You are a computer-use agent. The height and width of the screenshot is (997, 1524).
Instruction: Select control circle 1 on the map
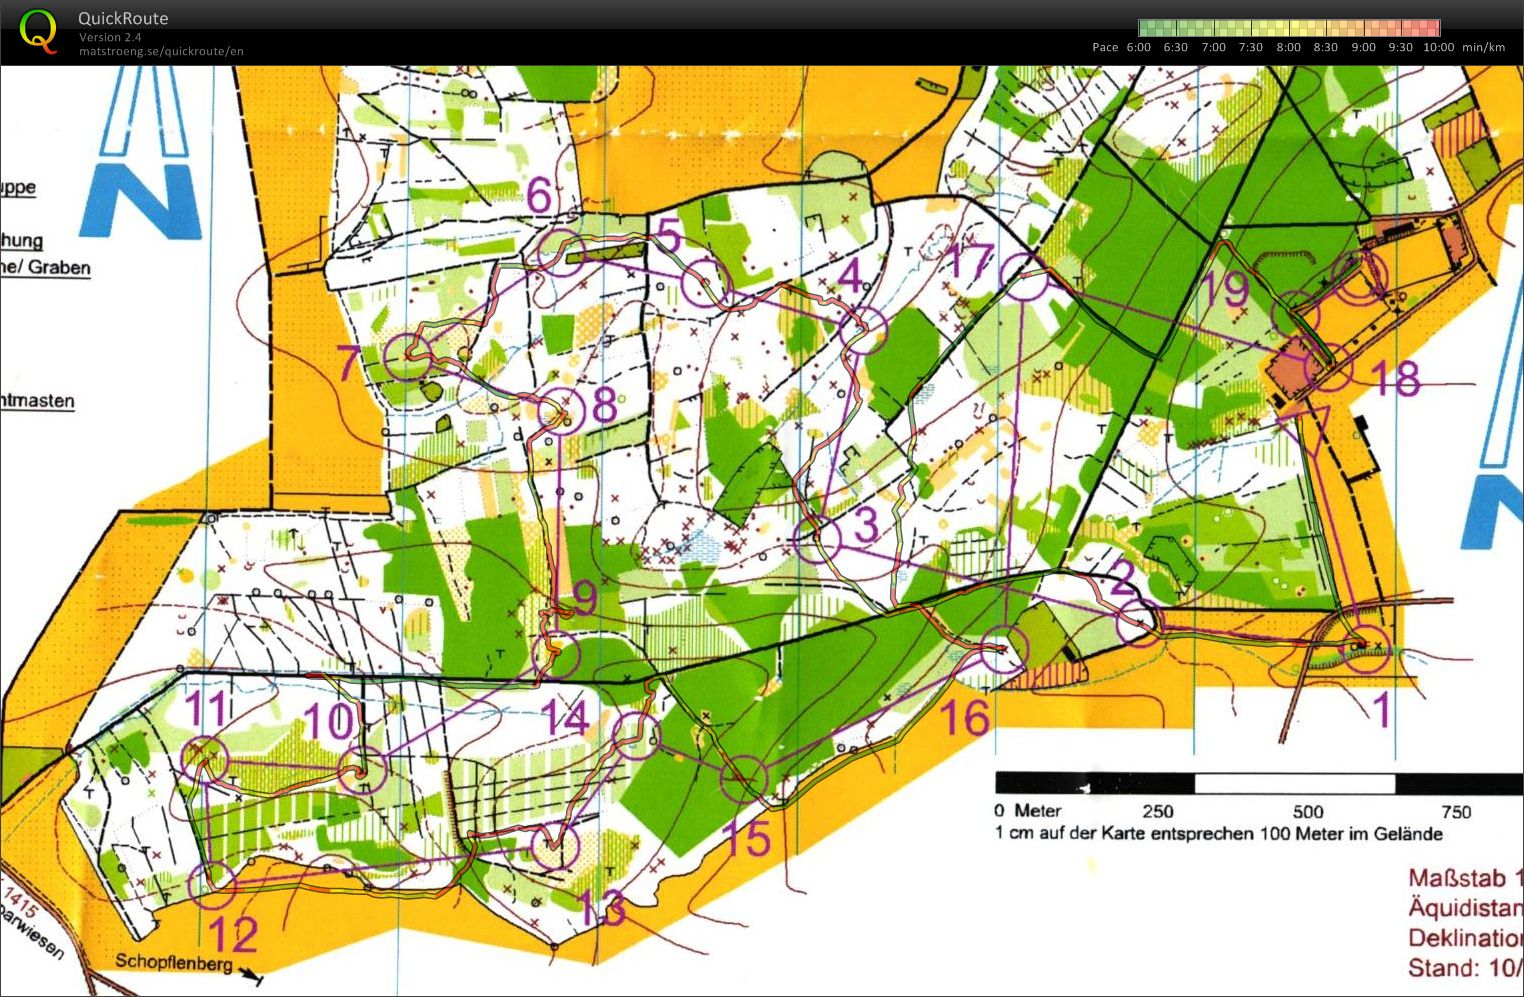click(x=1365, y=650)
